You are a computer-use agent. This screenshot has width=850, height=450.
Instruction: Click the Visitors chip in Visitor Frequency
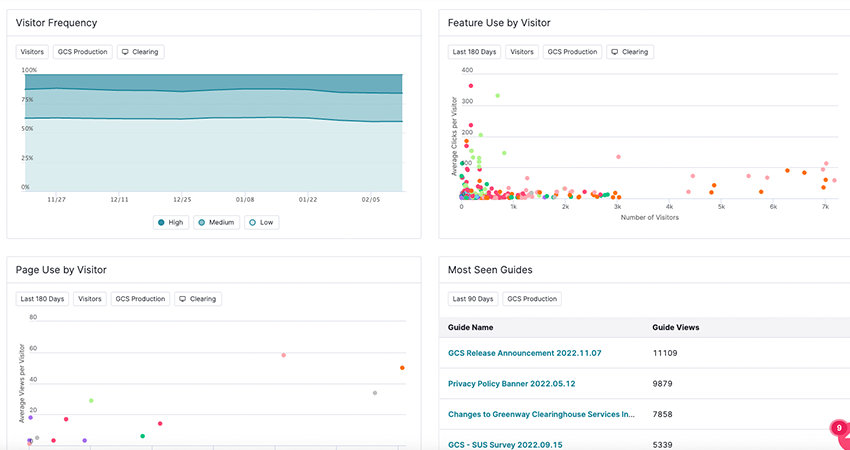(33, 52)
